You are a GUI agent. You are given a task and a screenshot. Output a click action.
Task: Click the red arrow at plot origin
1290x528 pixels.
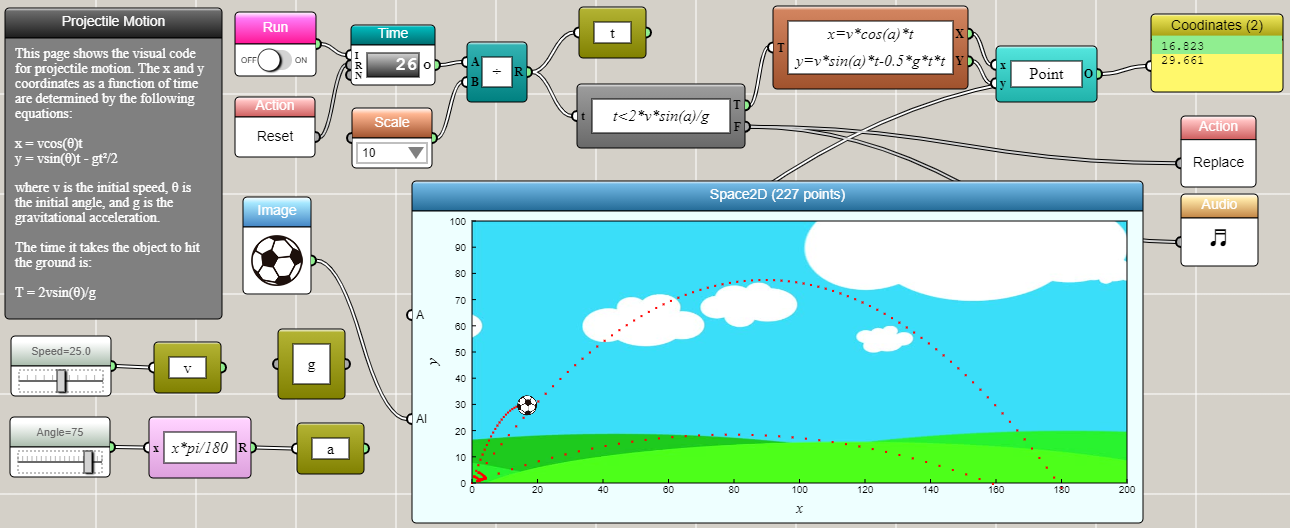(478, 477)
